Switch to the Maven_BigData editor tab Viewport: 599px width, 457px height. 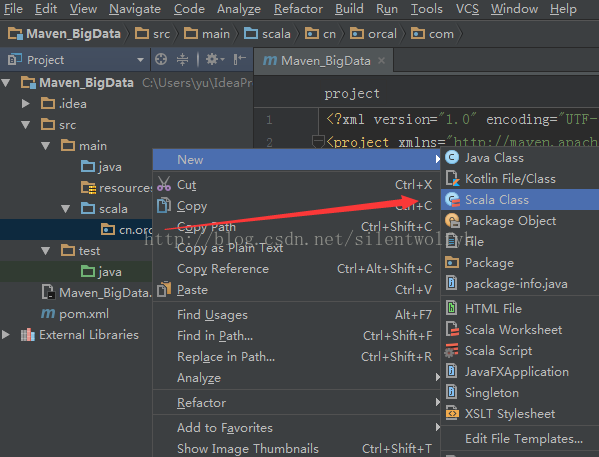click(325, 60)
